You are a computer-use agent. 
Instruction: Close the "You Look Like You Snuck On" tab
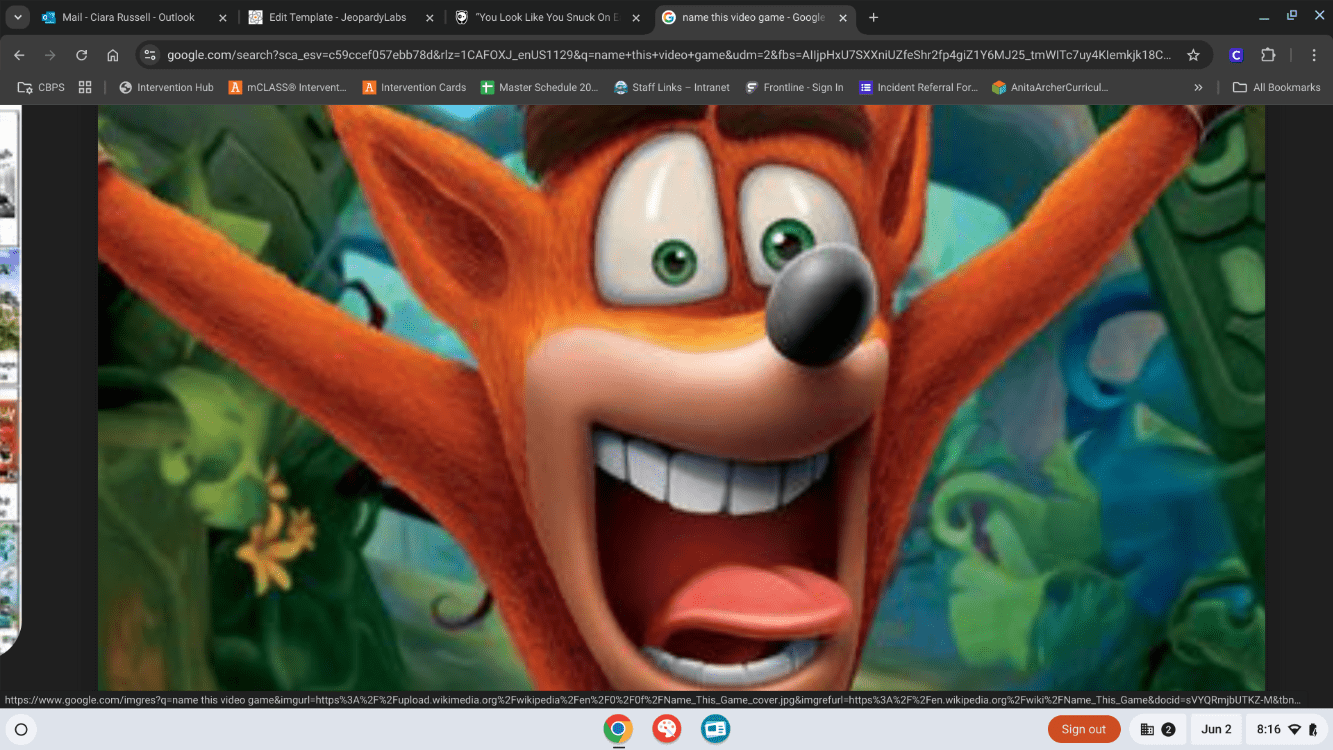[636, 18]
